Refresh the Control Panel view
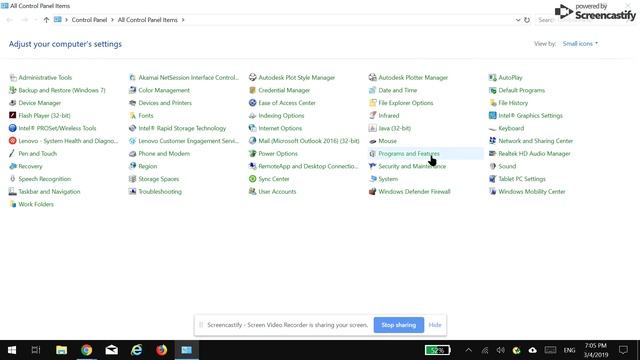The image size is (640, 360). 527,20
